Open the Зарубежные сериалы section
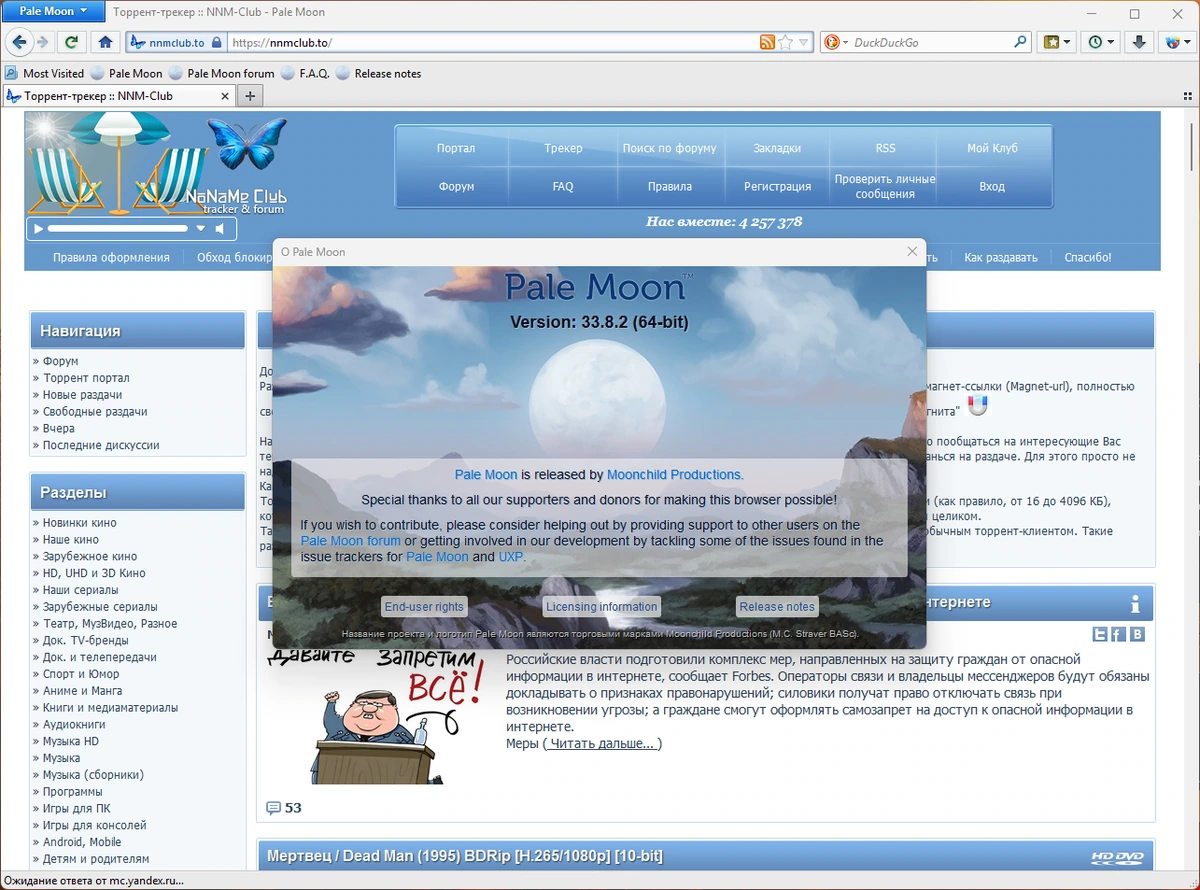Screen dimensions: 1200x890 pos(100,606)
